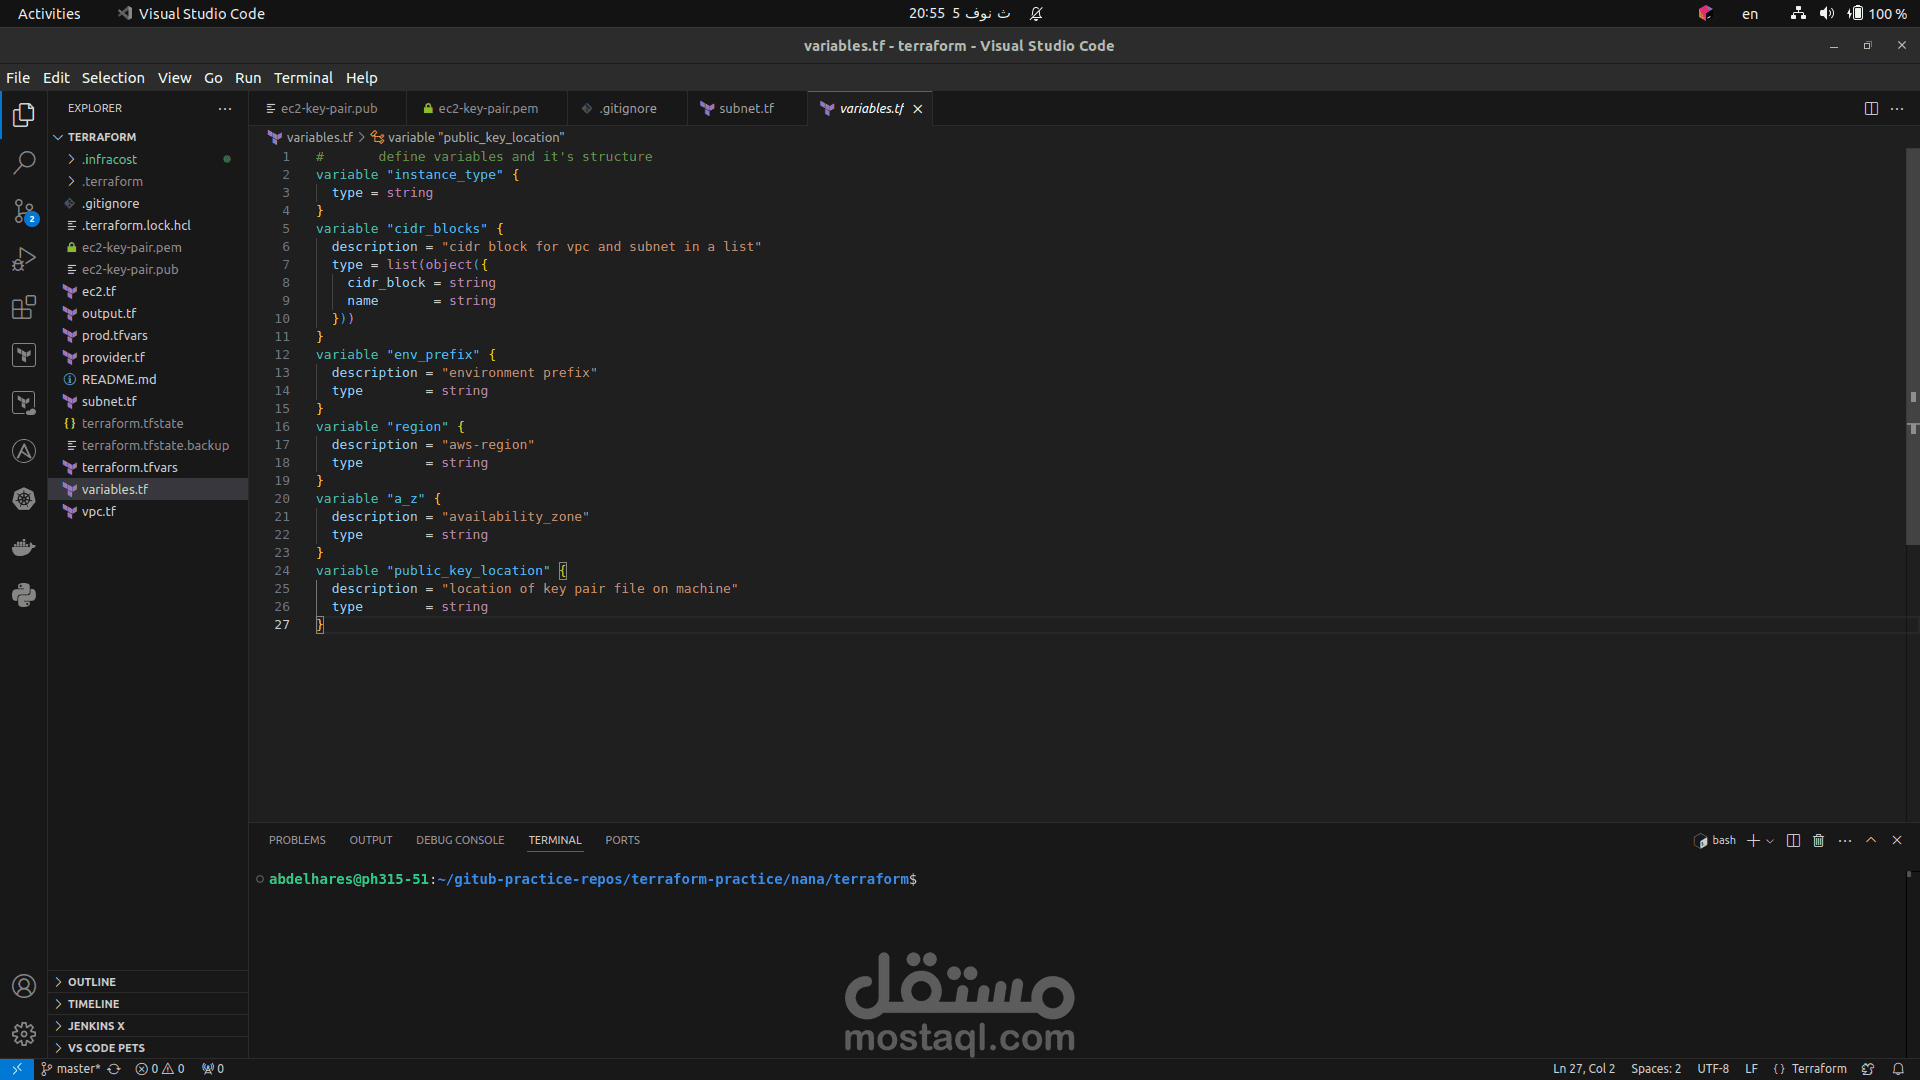Split the editor right icon

[x=1871, y=108]
